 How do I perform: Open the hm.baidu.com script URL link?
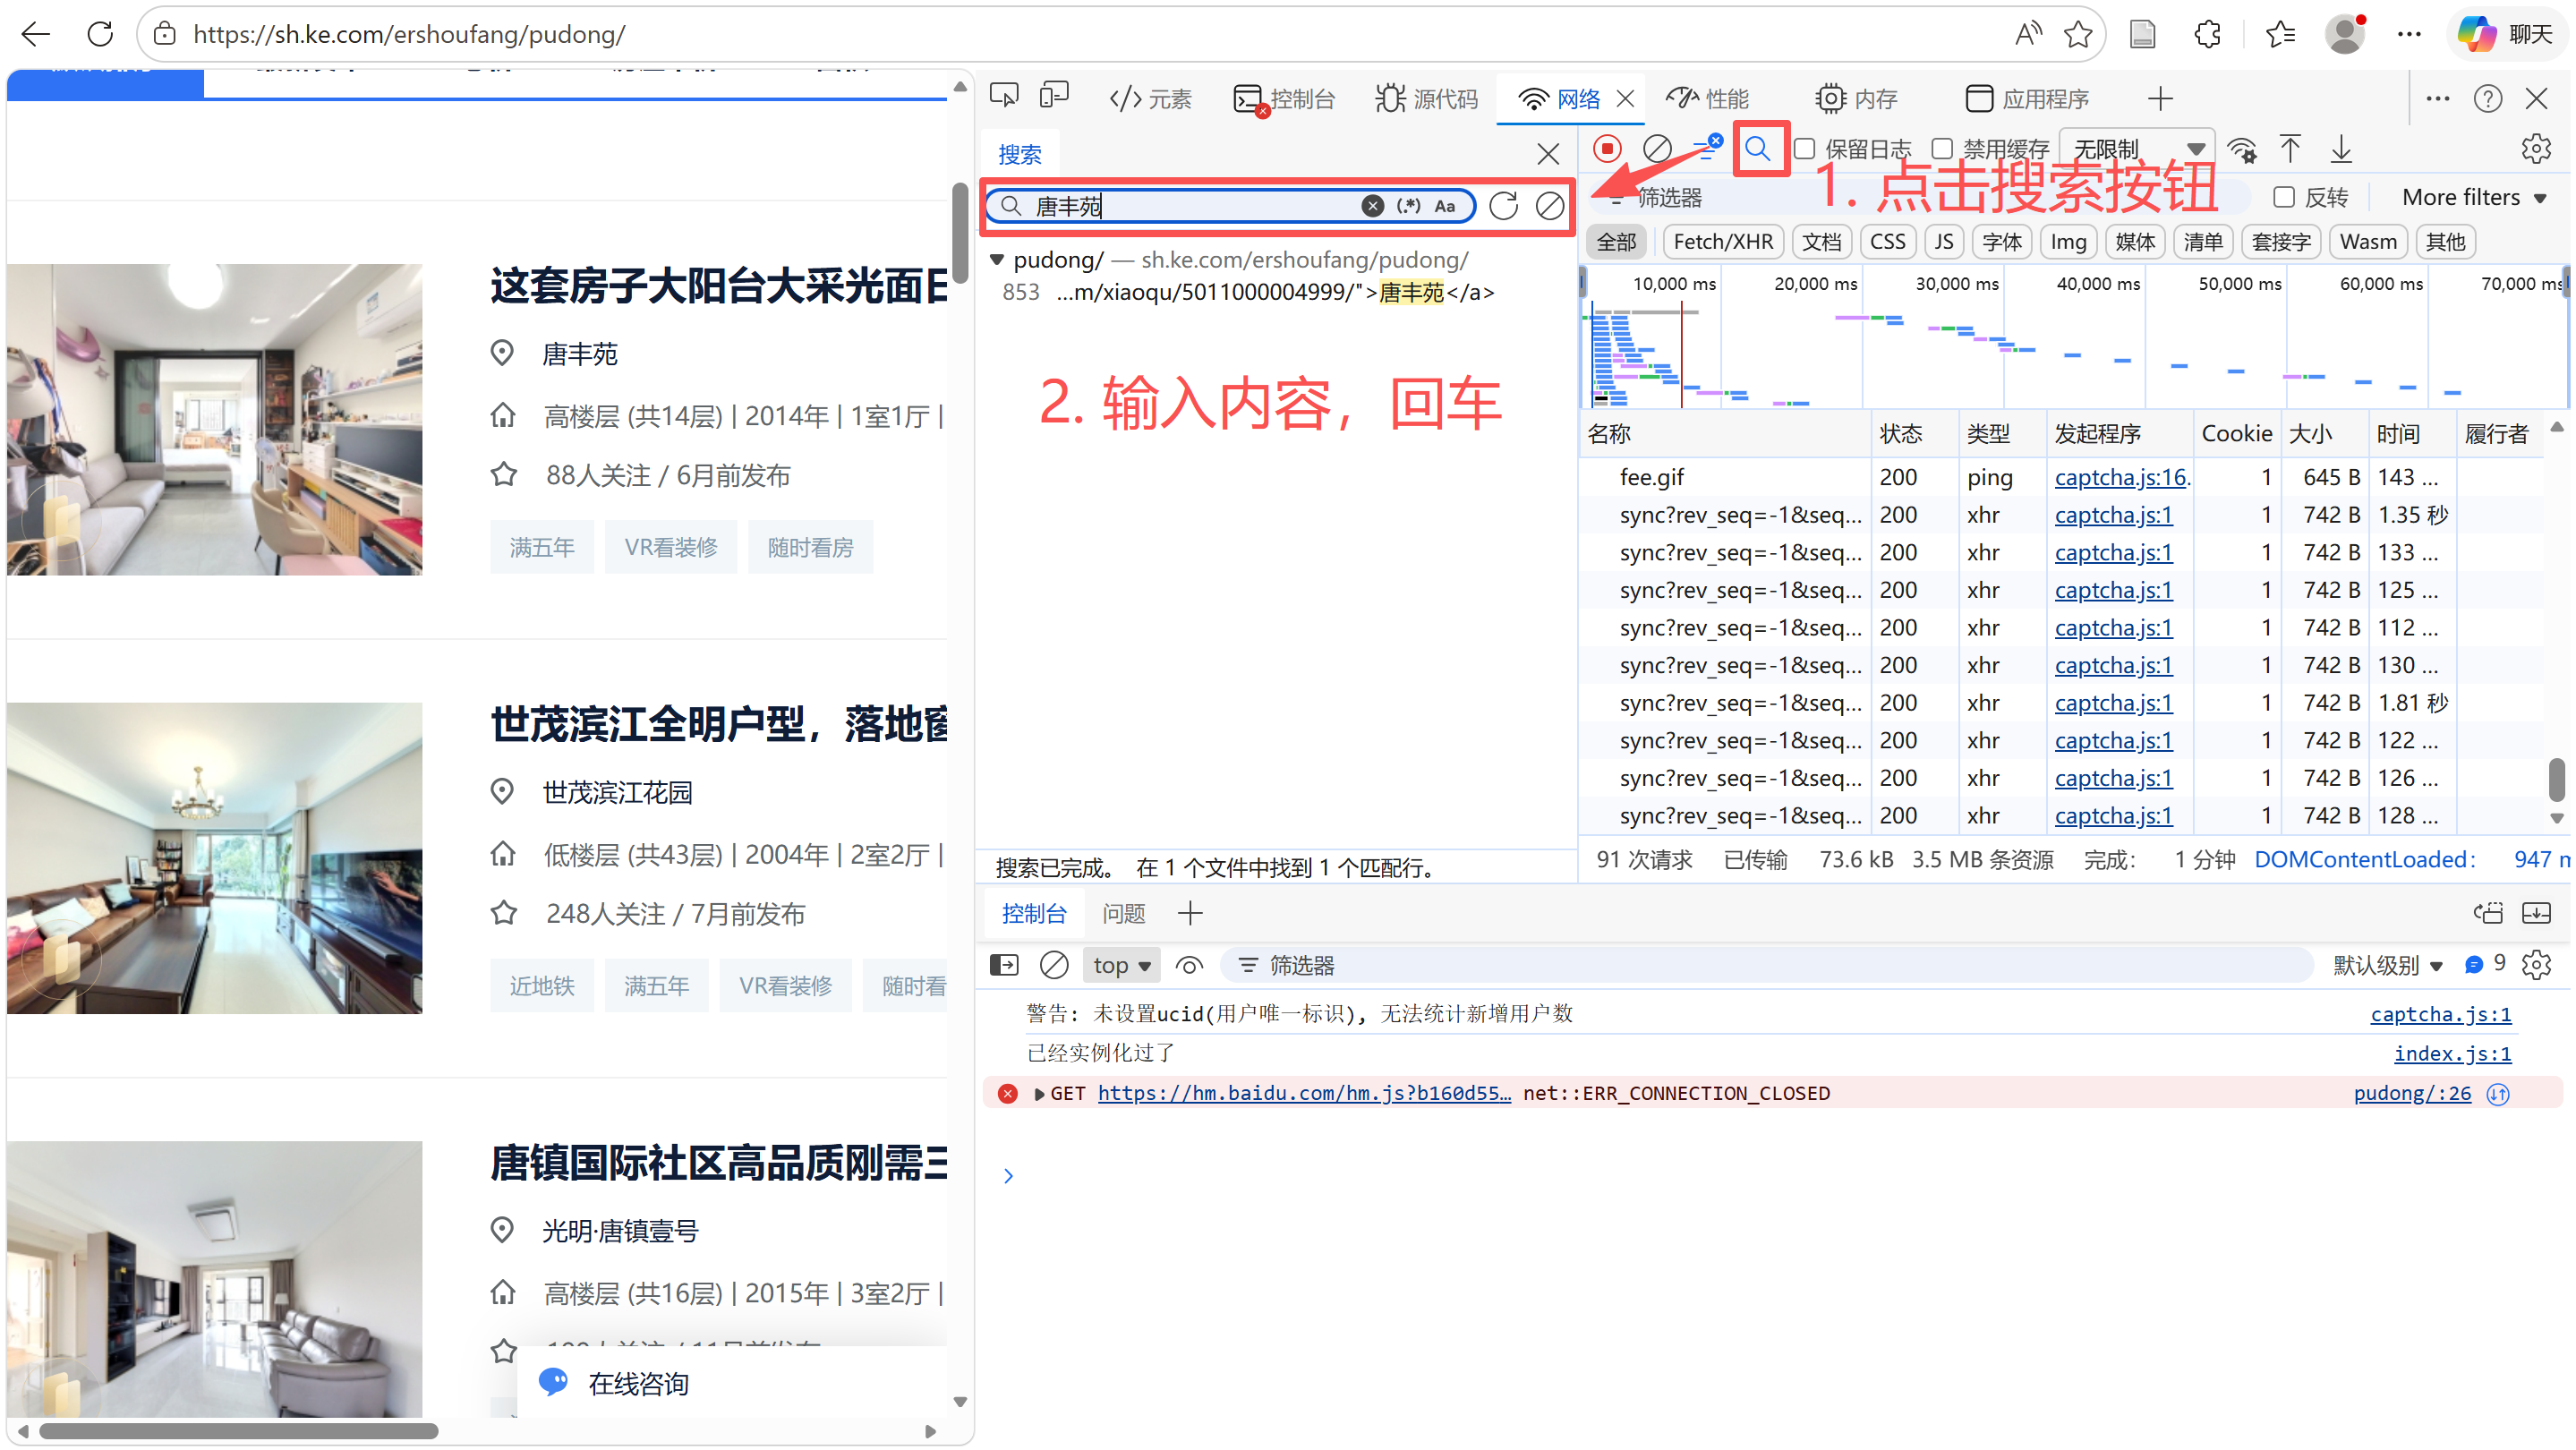(x=1304, y=1093)
